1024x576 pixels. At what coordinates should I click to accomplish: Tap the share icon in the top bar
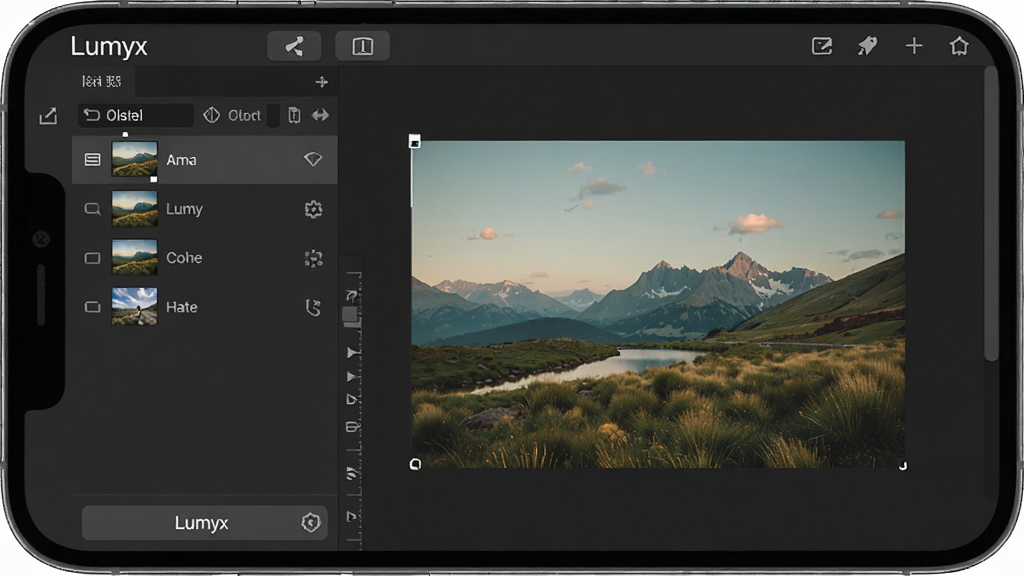click(x=294, y=46)
